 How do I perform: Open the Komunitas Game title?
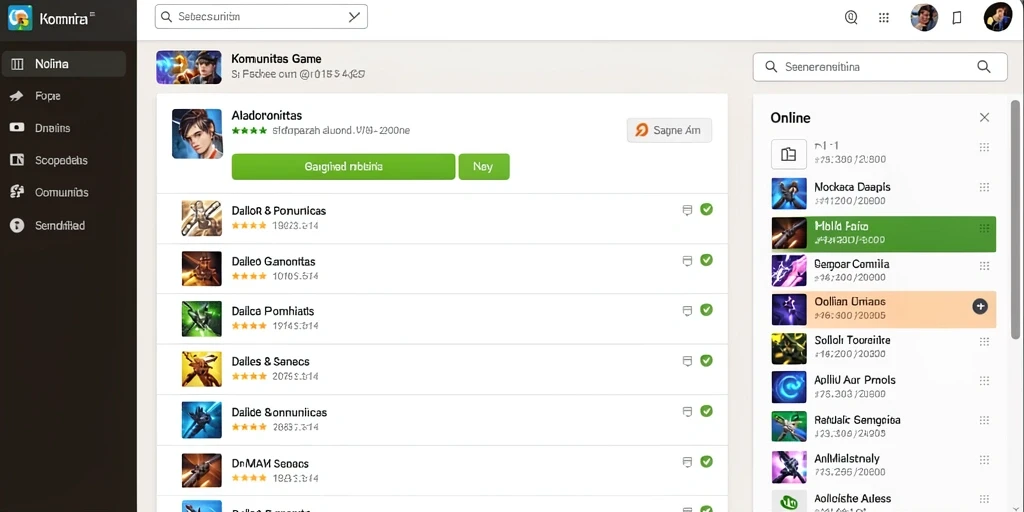tap(276, 59)
